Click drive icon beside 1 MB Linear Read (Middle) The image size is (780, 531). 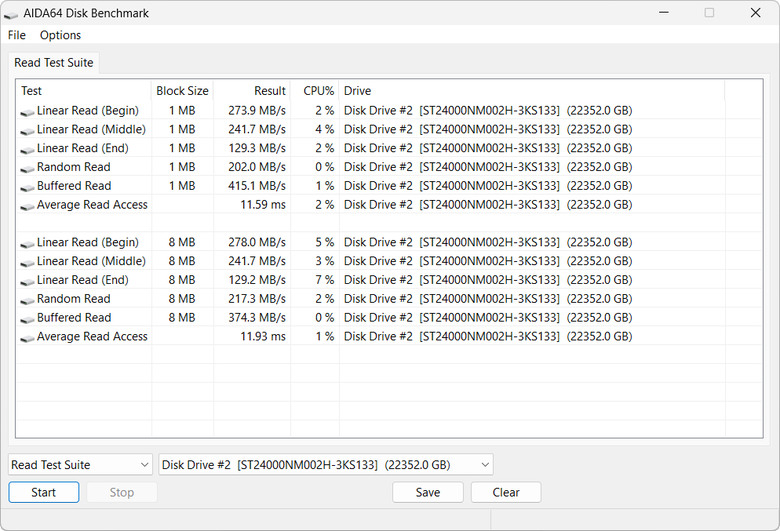[27, 131]
